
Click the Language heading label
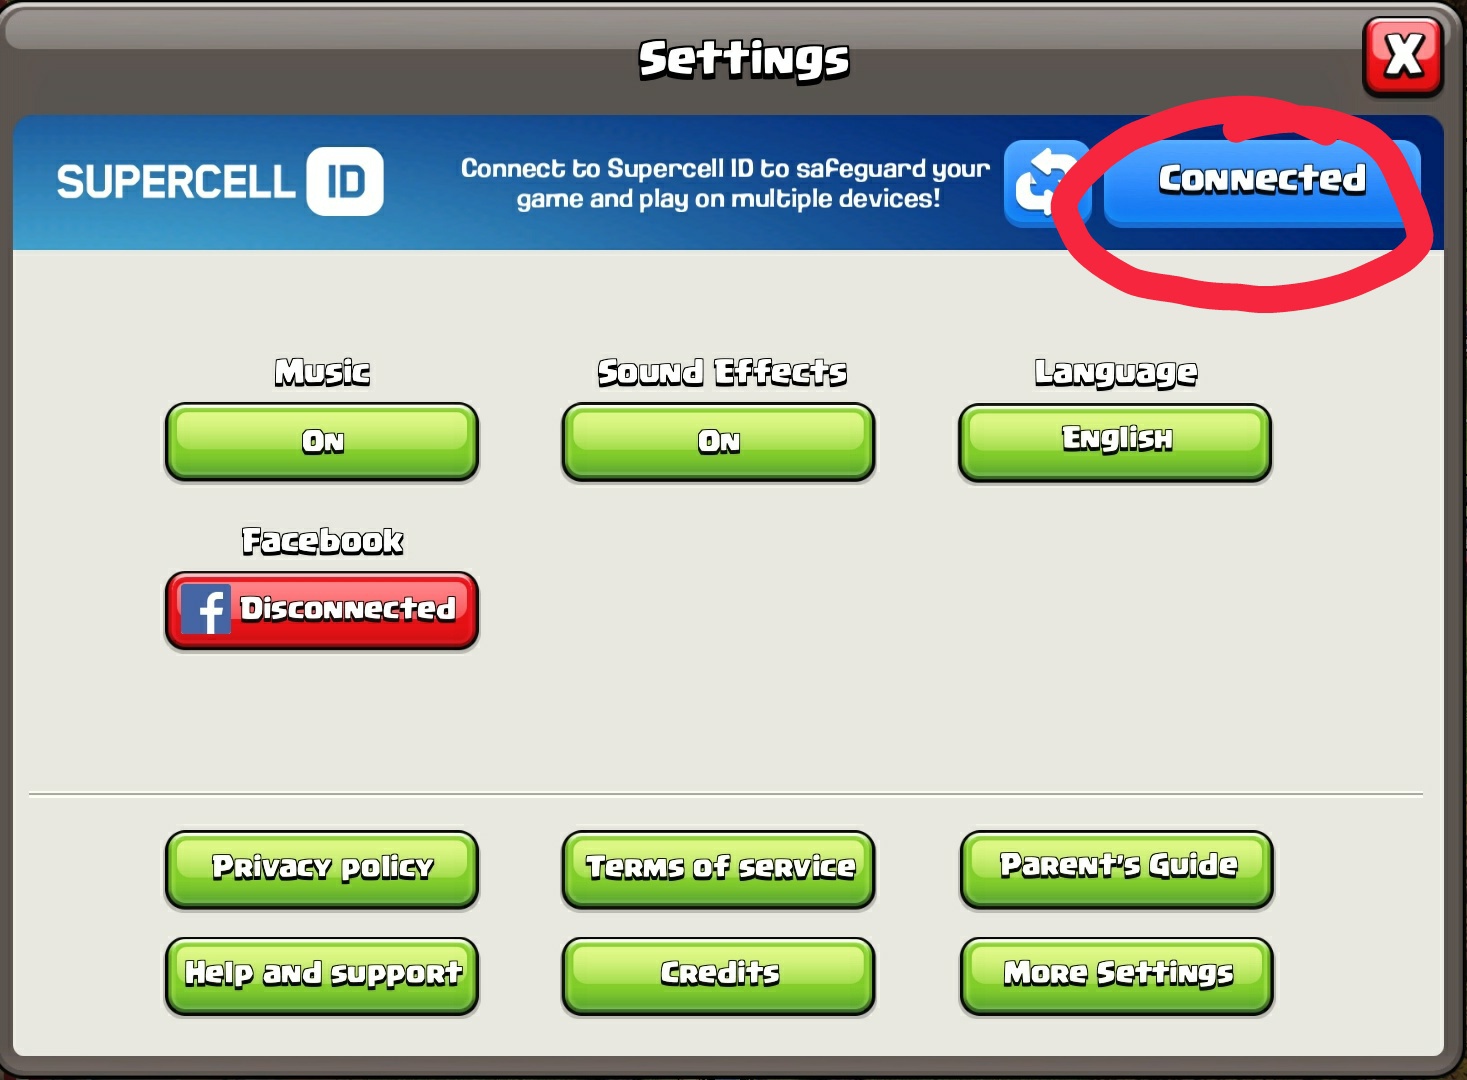[1116, 372]
